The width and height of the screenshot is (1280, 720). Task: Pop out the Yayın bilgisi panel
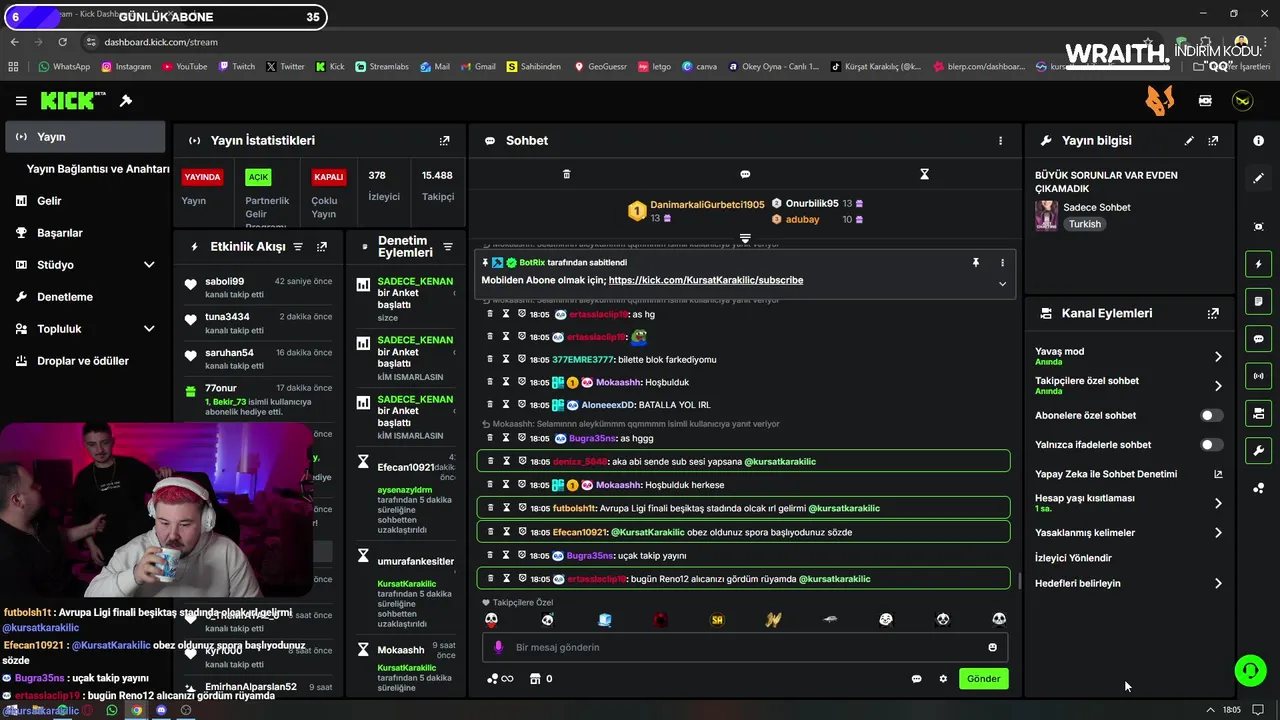tap(1213, 141)
